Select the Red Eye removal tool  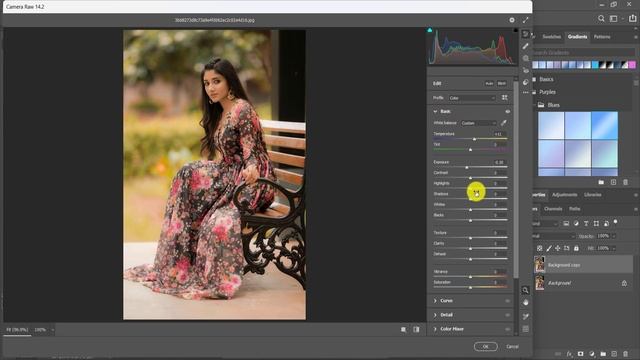(x=526, y=70)
